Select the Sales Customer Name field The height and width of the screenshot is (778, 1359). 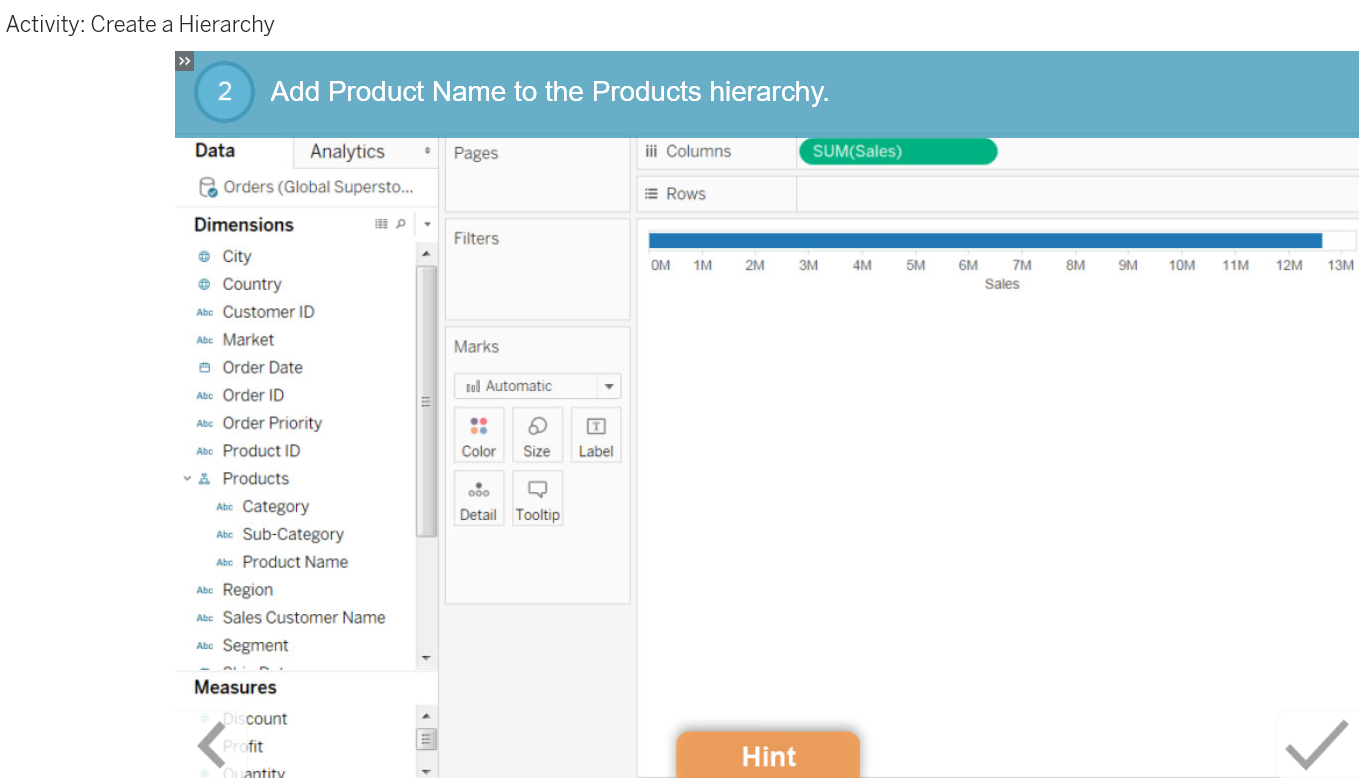[x=304, y=619]
